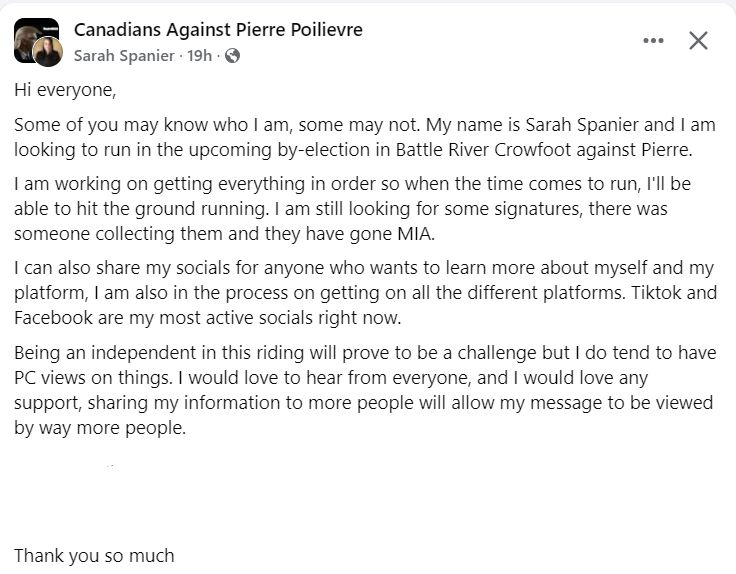Click paragraph beginning 'I am working on getting'
Viewport: 736px width, 574px height.
pos(353,208)
